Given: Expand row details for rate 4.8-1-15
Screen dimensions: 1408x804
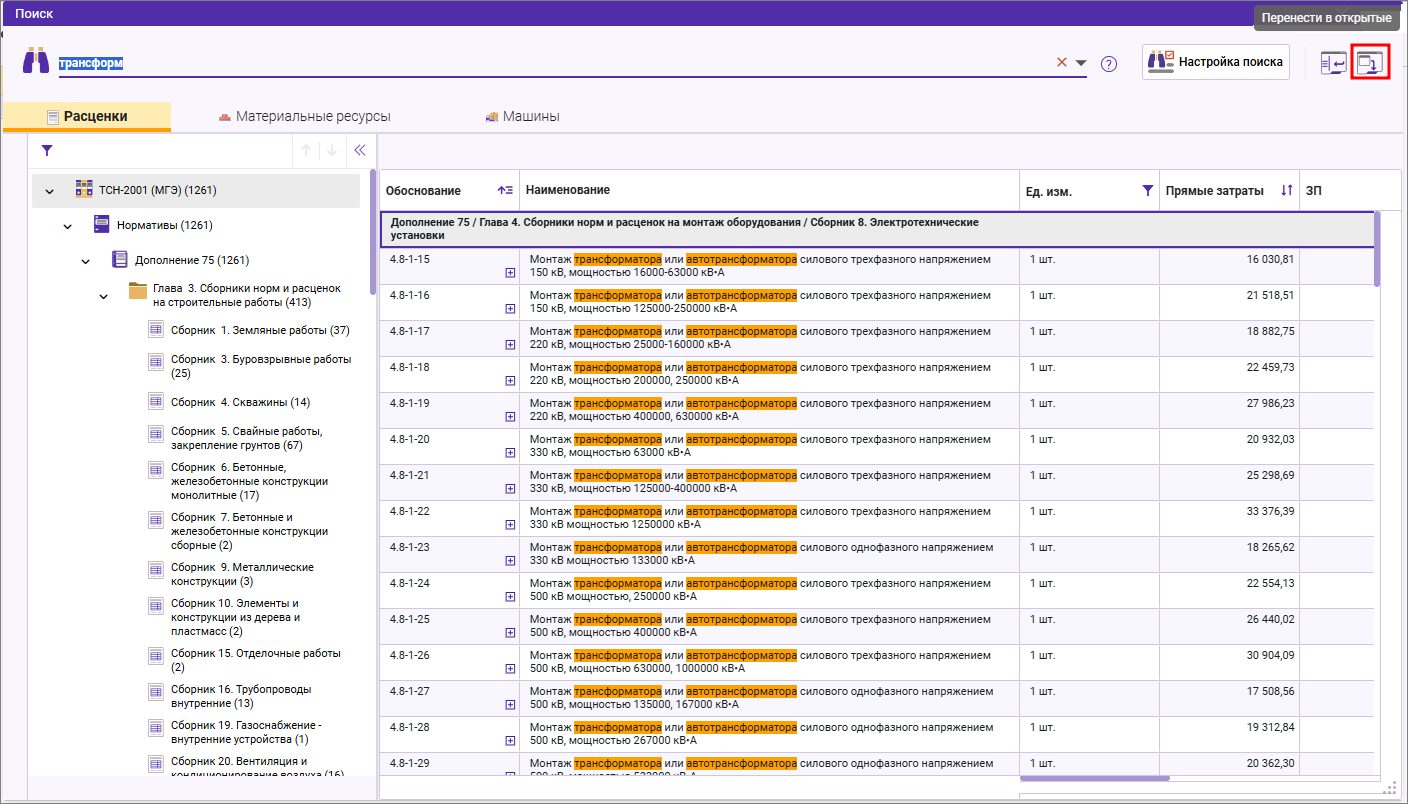Looking at the screenshot, I should (510, 273).
